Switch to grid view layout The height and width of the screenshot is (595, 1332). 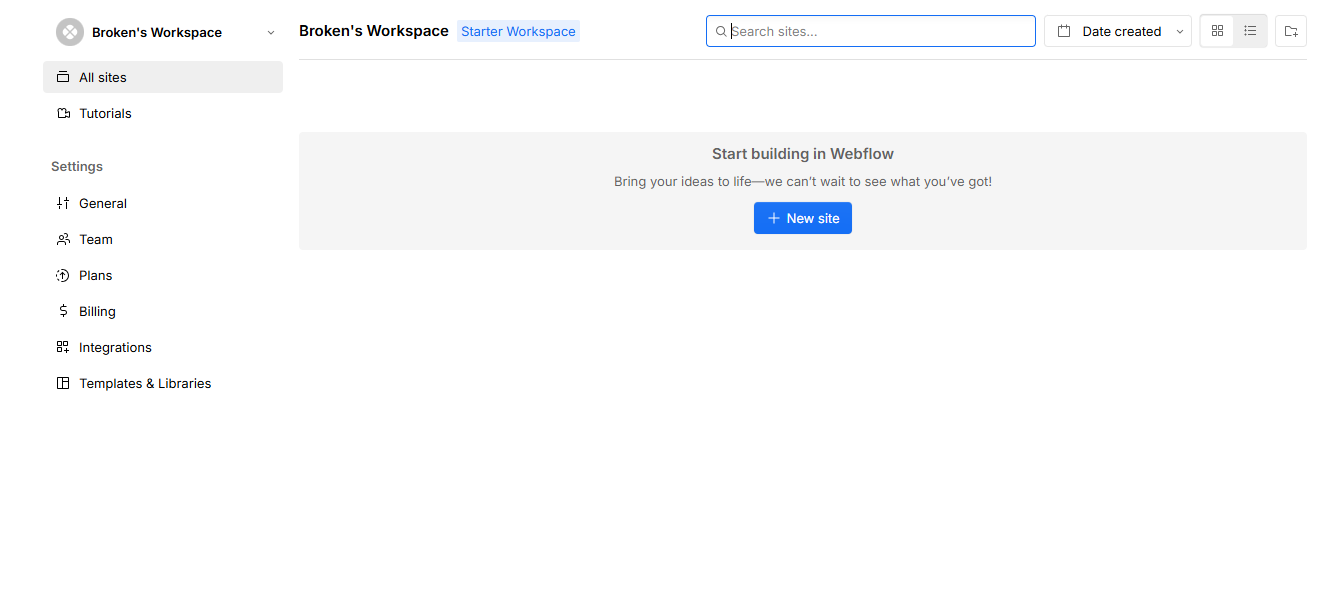1217,31
